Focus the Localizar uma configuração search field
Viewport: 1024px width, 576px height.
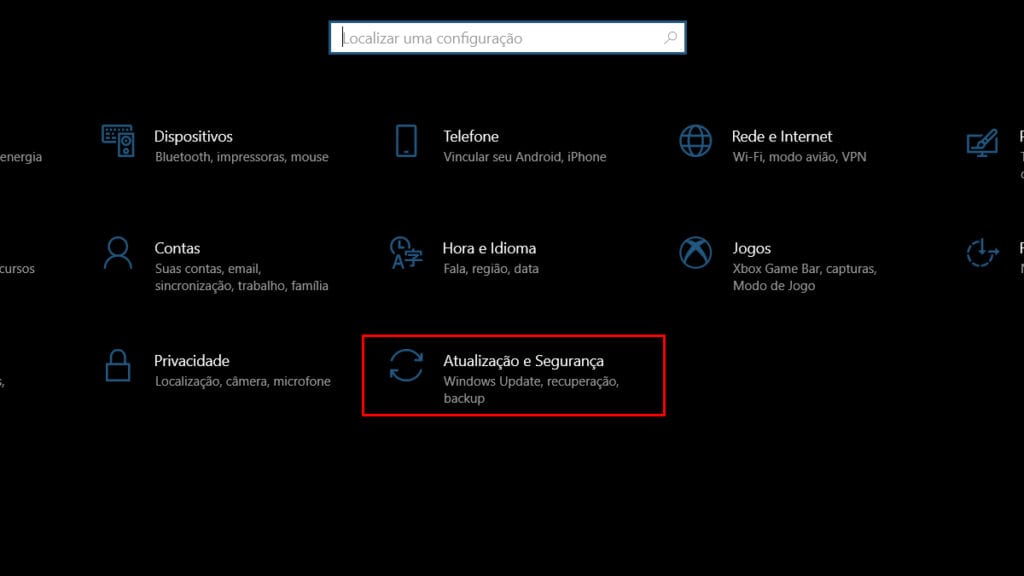(507, 38)
